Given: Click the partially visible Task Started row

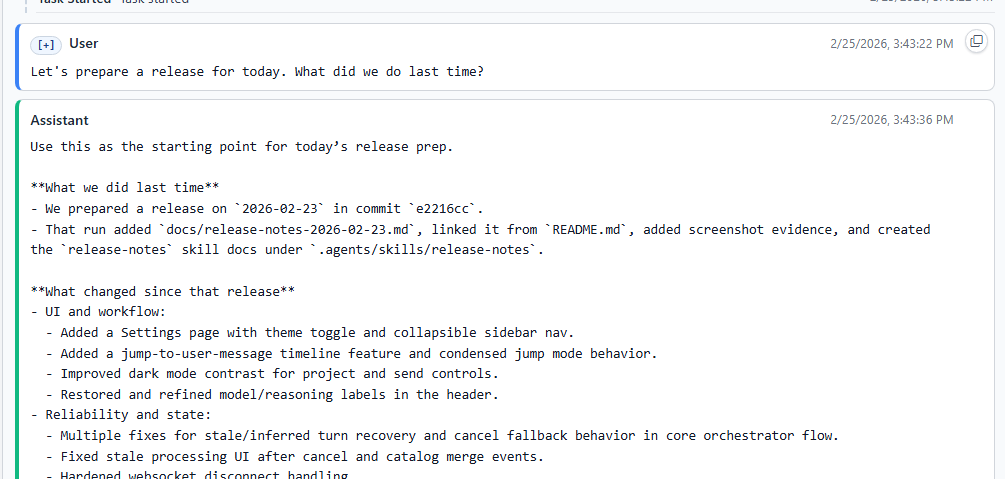Looking at the screenshot, I should pos(112,2).
